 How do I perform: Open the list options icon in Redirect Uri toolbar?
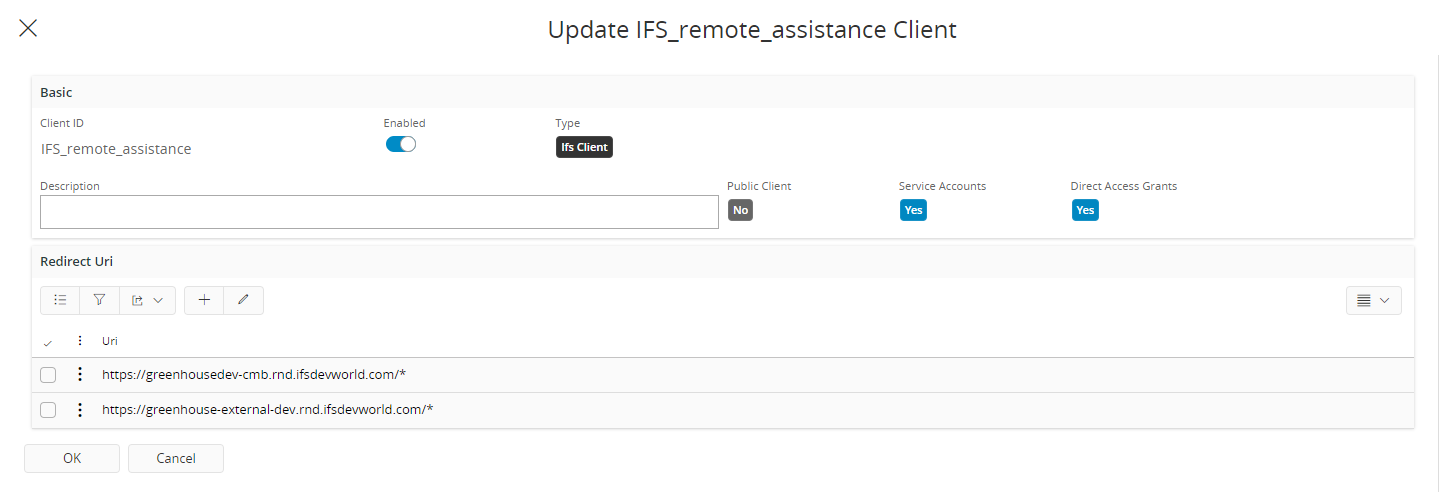[x=60, y=300]
